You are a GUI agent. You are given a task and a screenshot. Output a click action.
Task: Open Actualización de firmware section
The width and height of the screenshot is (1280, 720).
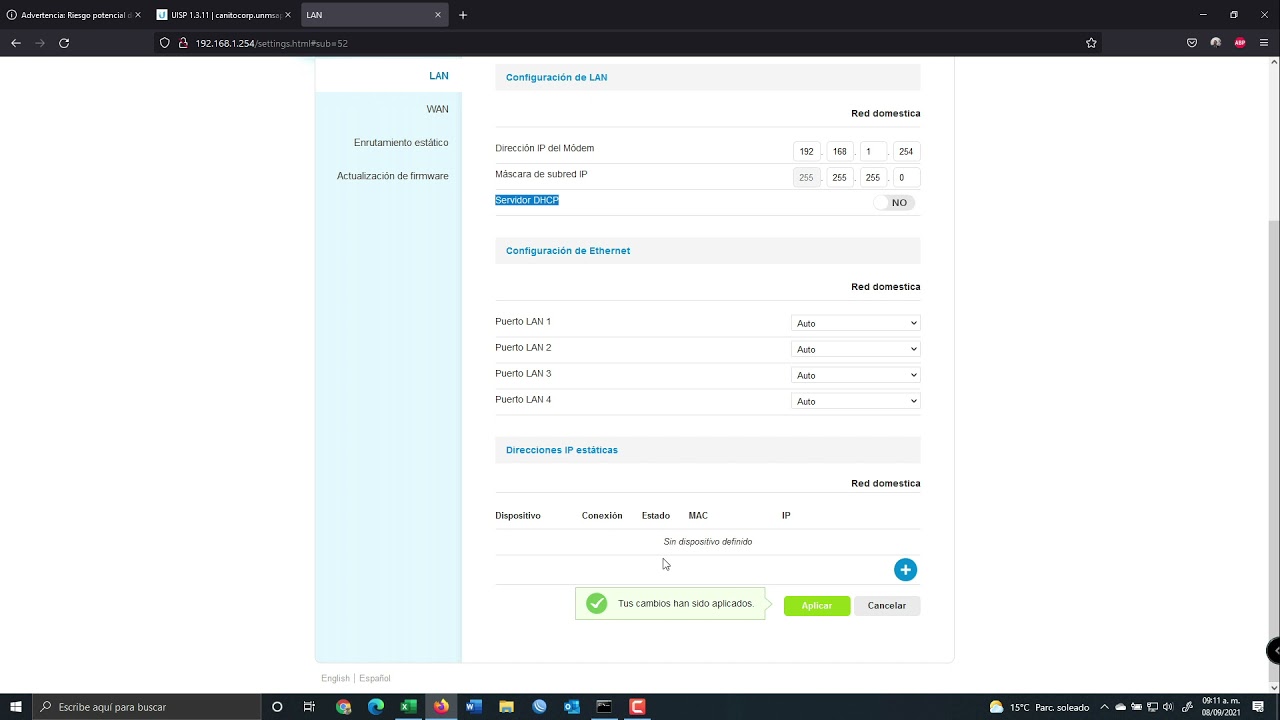point(392,176)
